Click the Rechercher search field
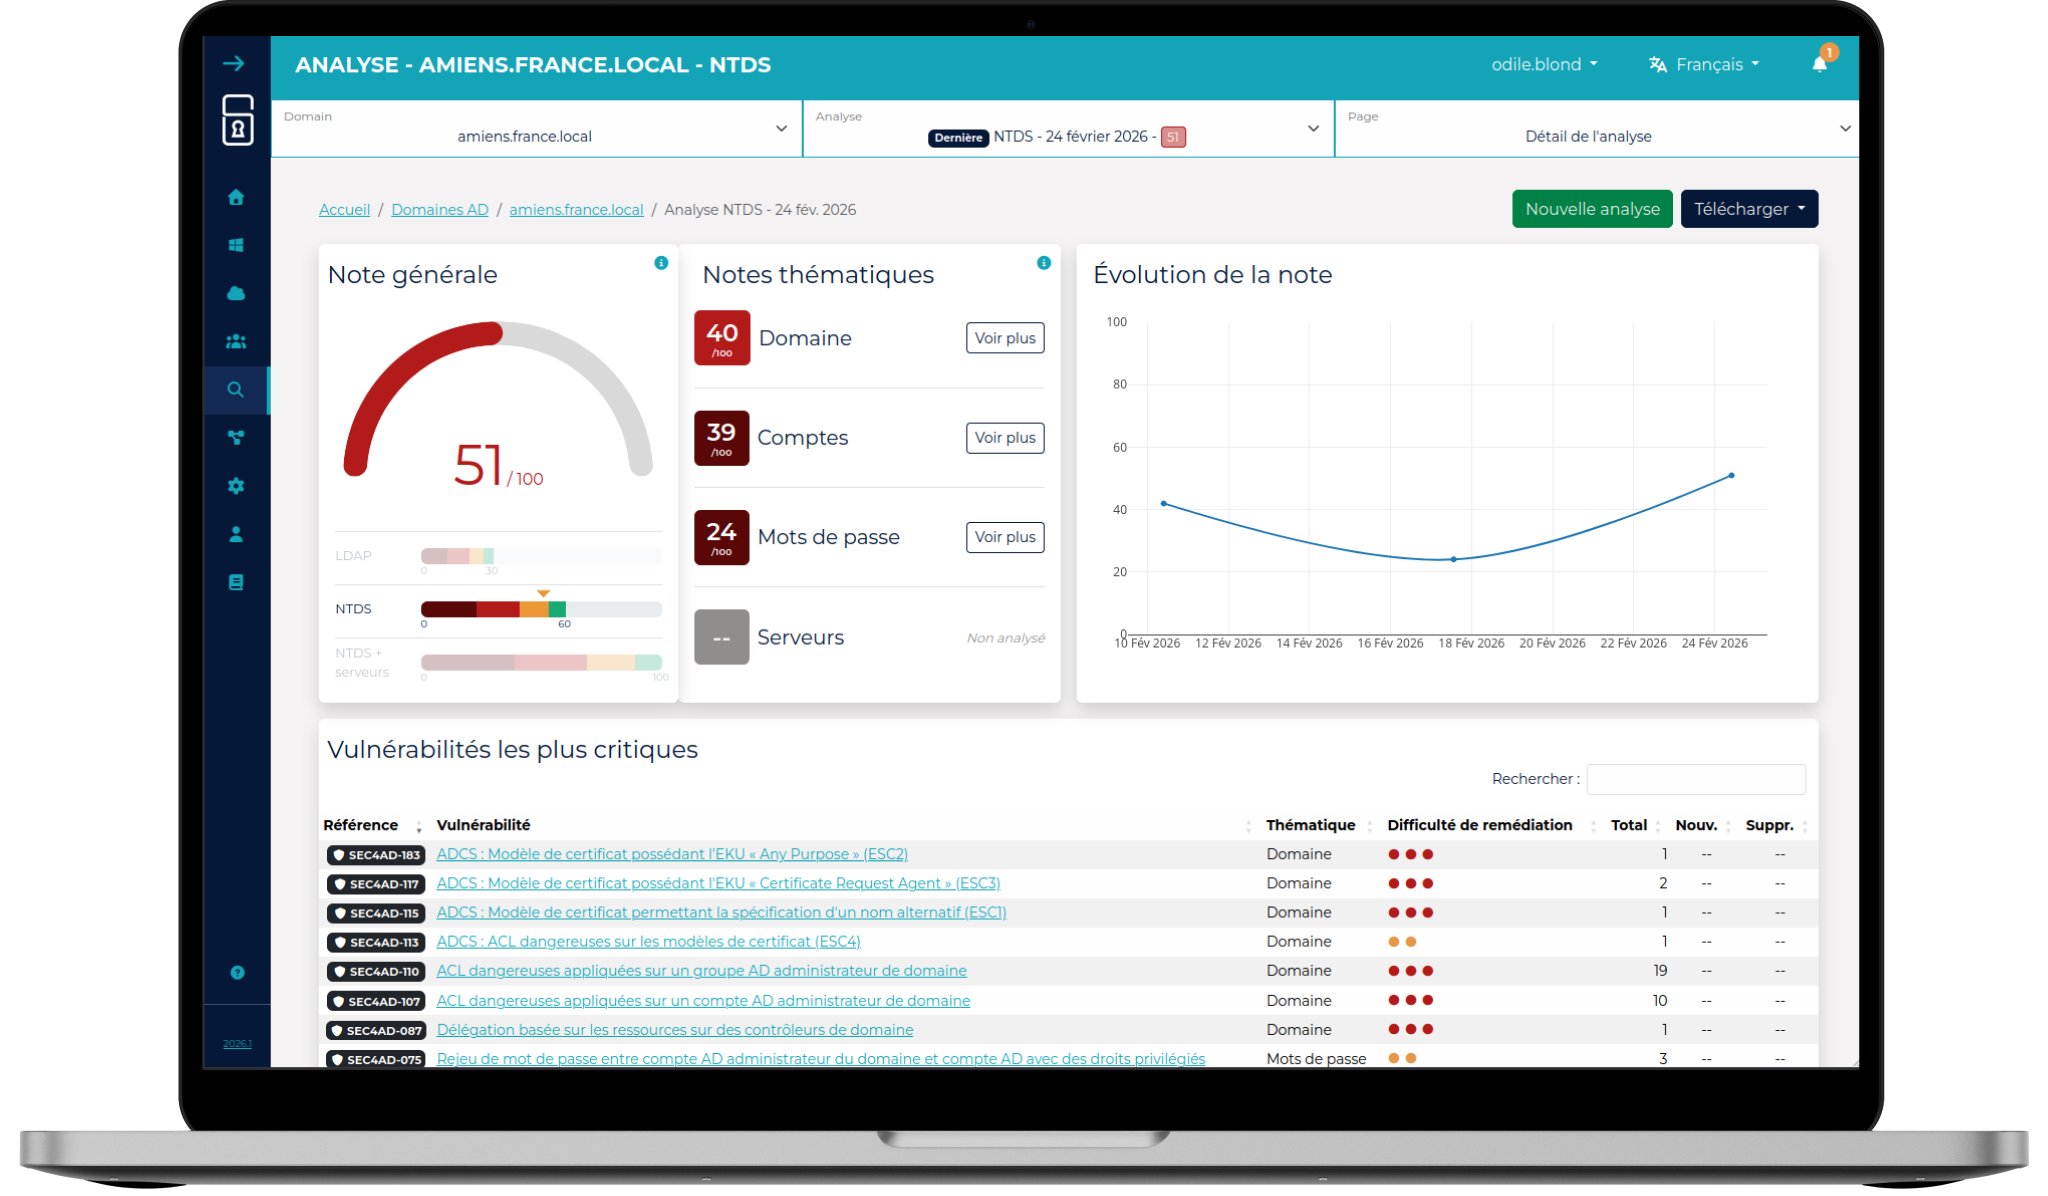The height and width of the screenshot is (1196, 2048). 1695,779
